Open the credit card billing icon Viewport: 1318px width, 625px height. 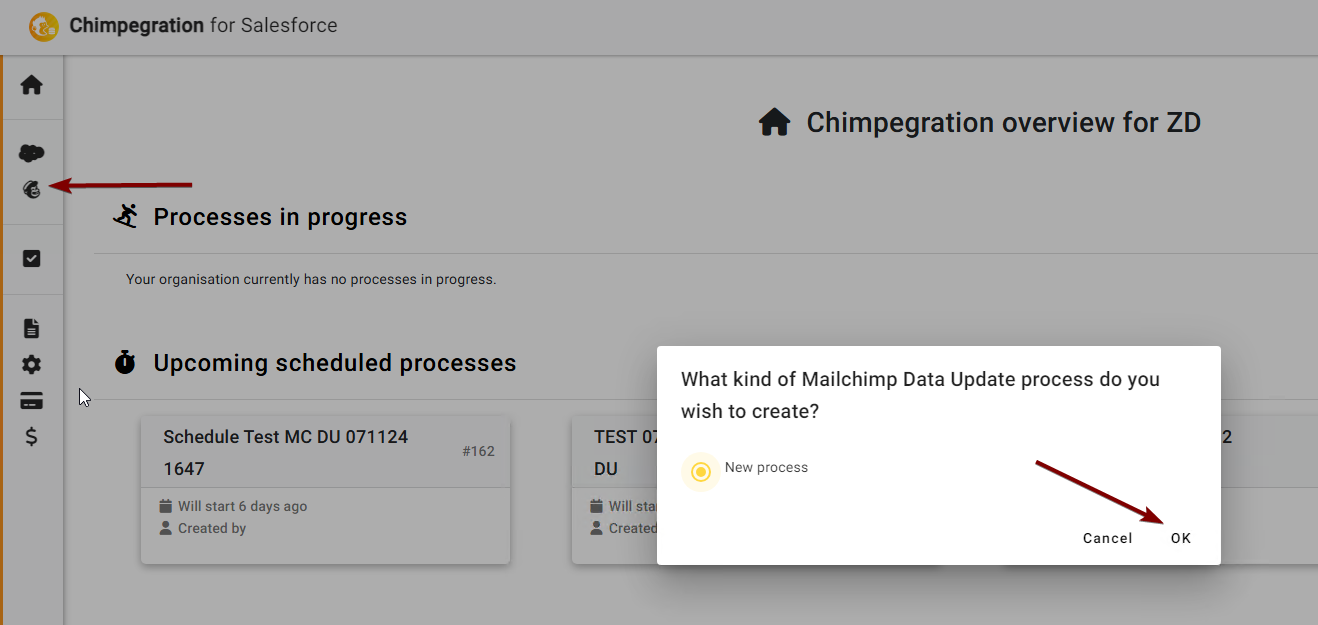(x=32, y=402)
